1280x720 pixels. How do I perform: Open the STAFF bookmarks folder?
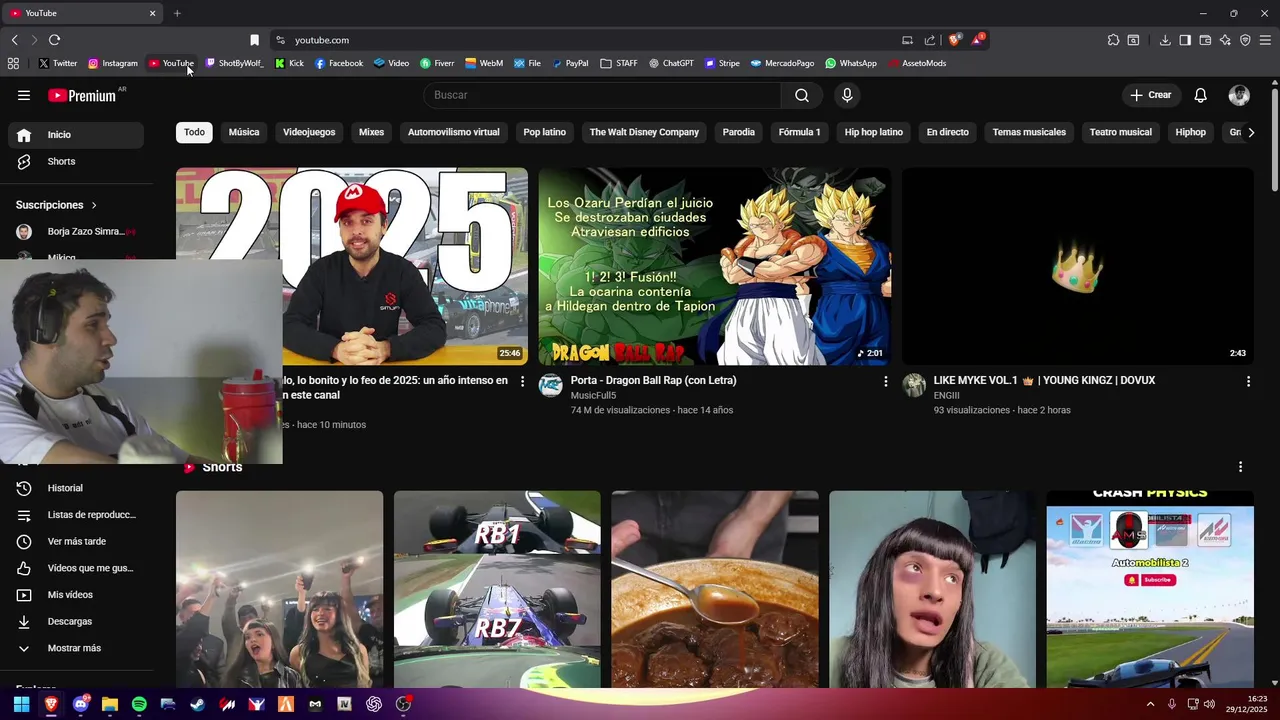(619, 63)
